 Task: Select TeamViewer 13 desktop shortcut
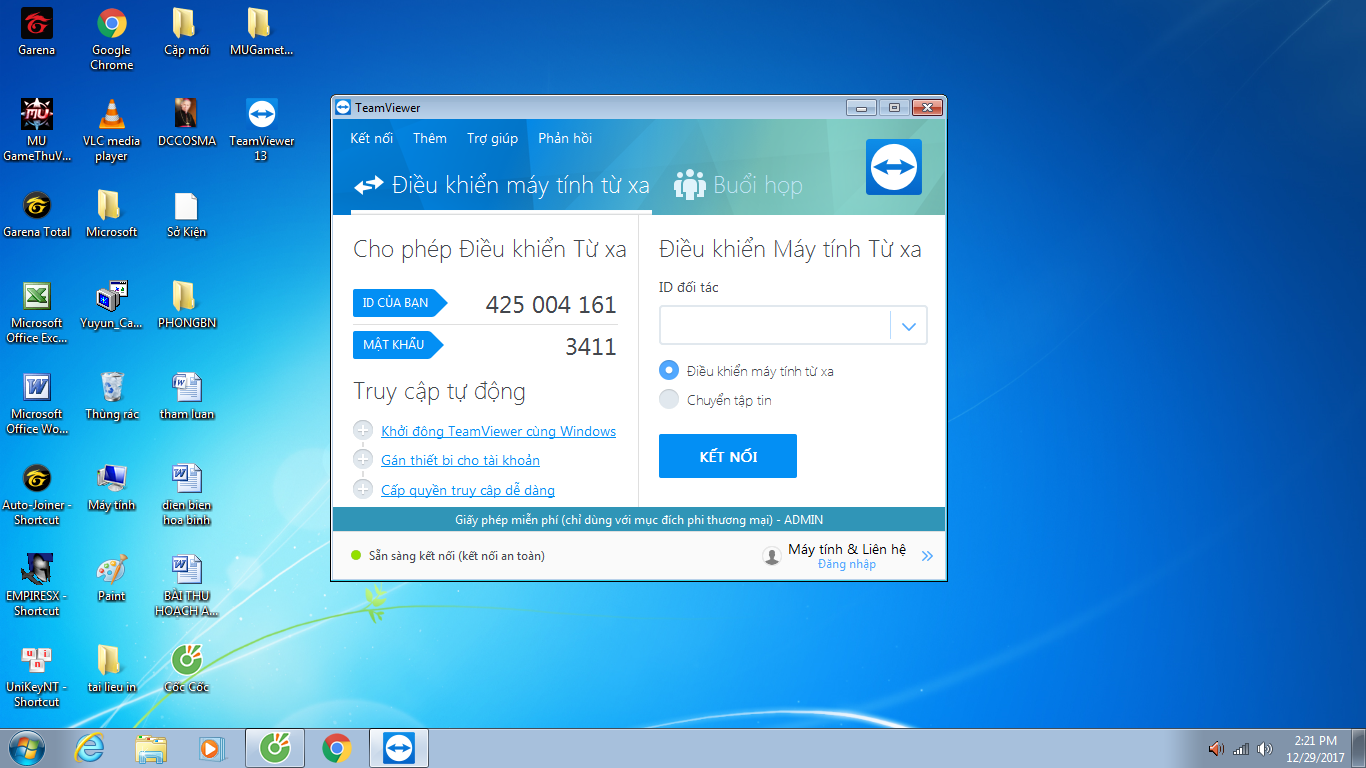(x=261, y=130)
